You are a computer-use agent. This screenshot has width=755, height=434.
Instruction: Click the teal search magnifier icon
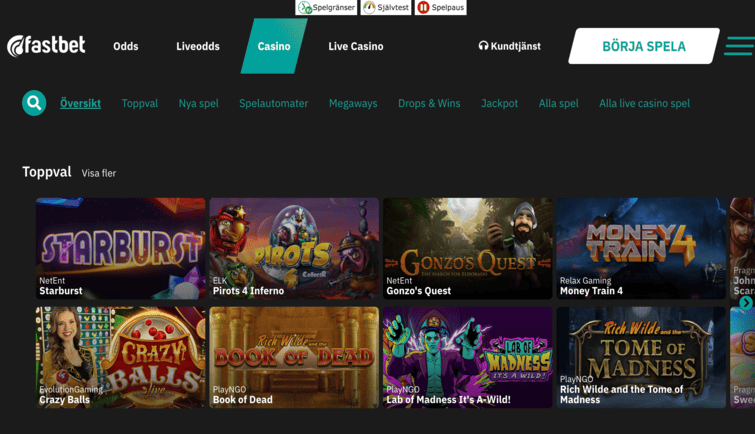[34, 103]
